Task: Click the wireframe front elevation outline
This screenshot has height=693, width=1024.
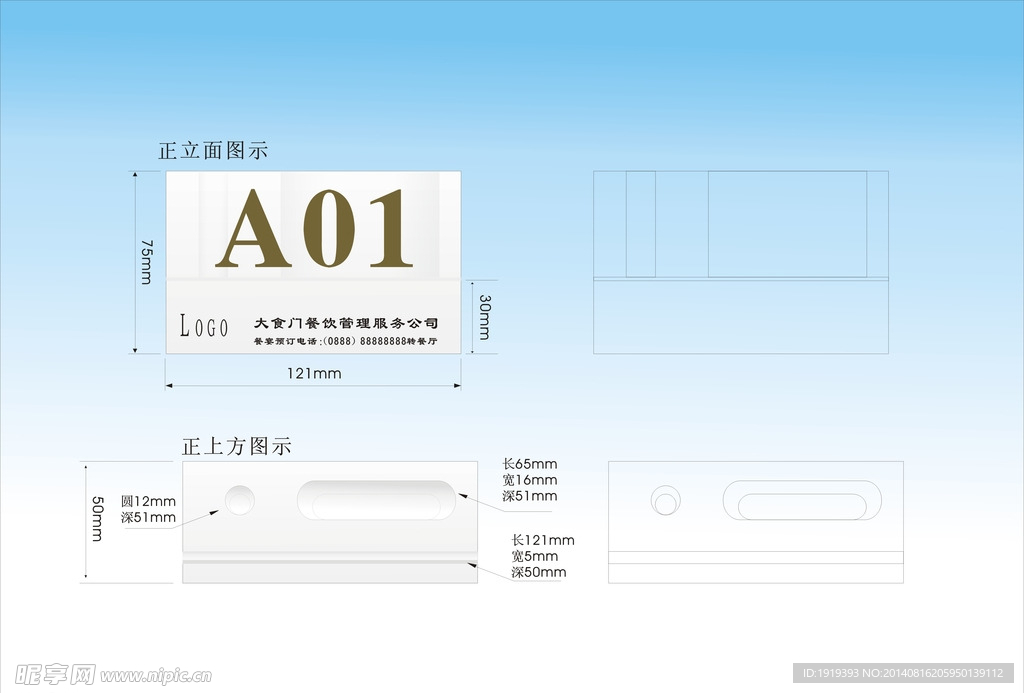Action: point(740,262)
